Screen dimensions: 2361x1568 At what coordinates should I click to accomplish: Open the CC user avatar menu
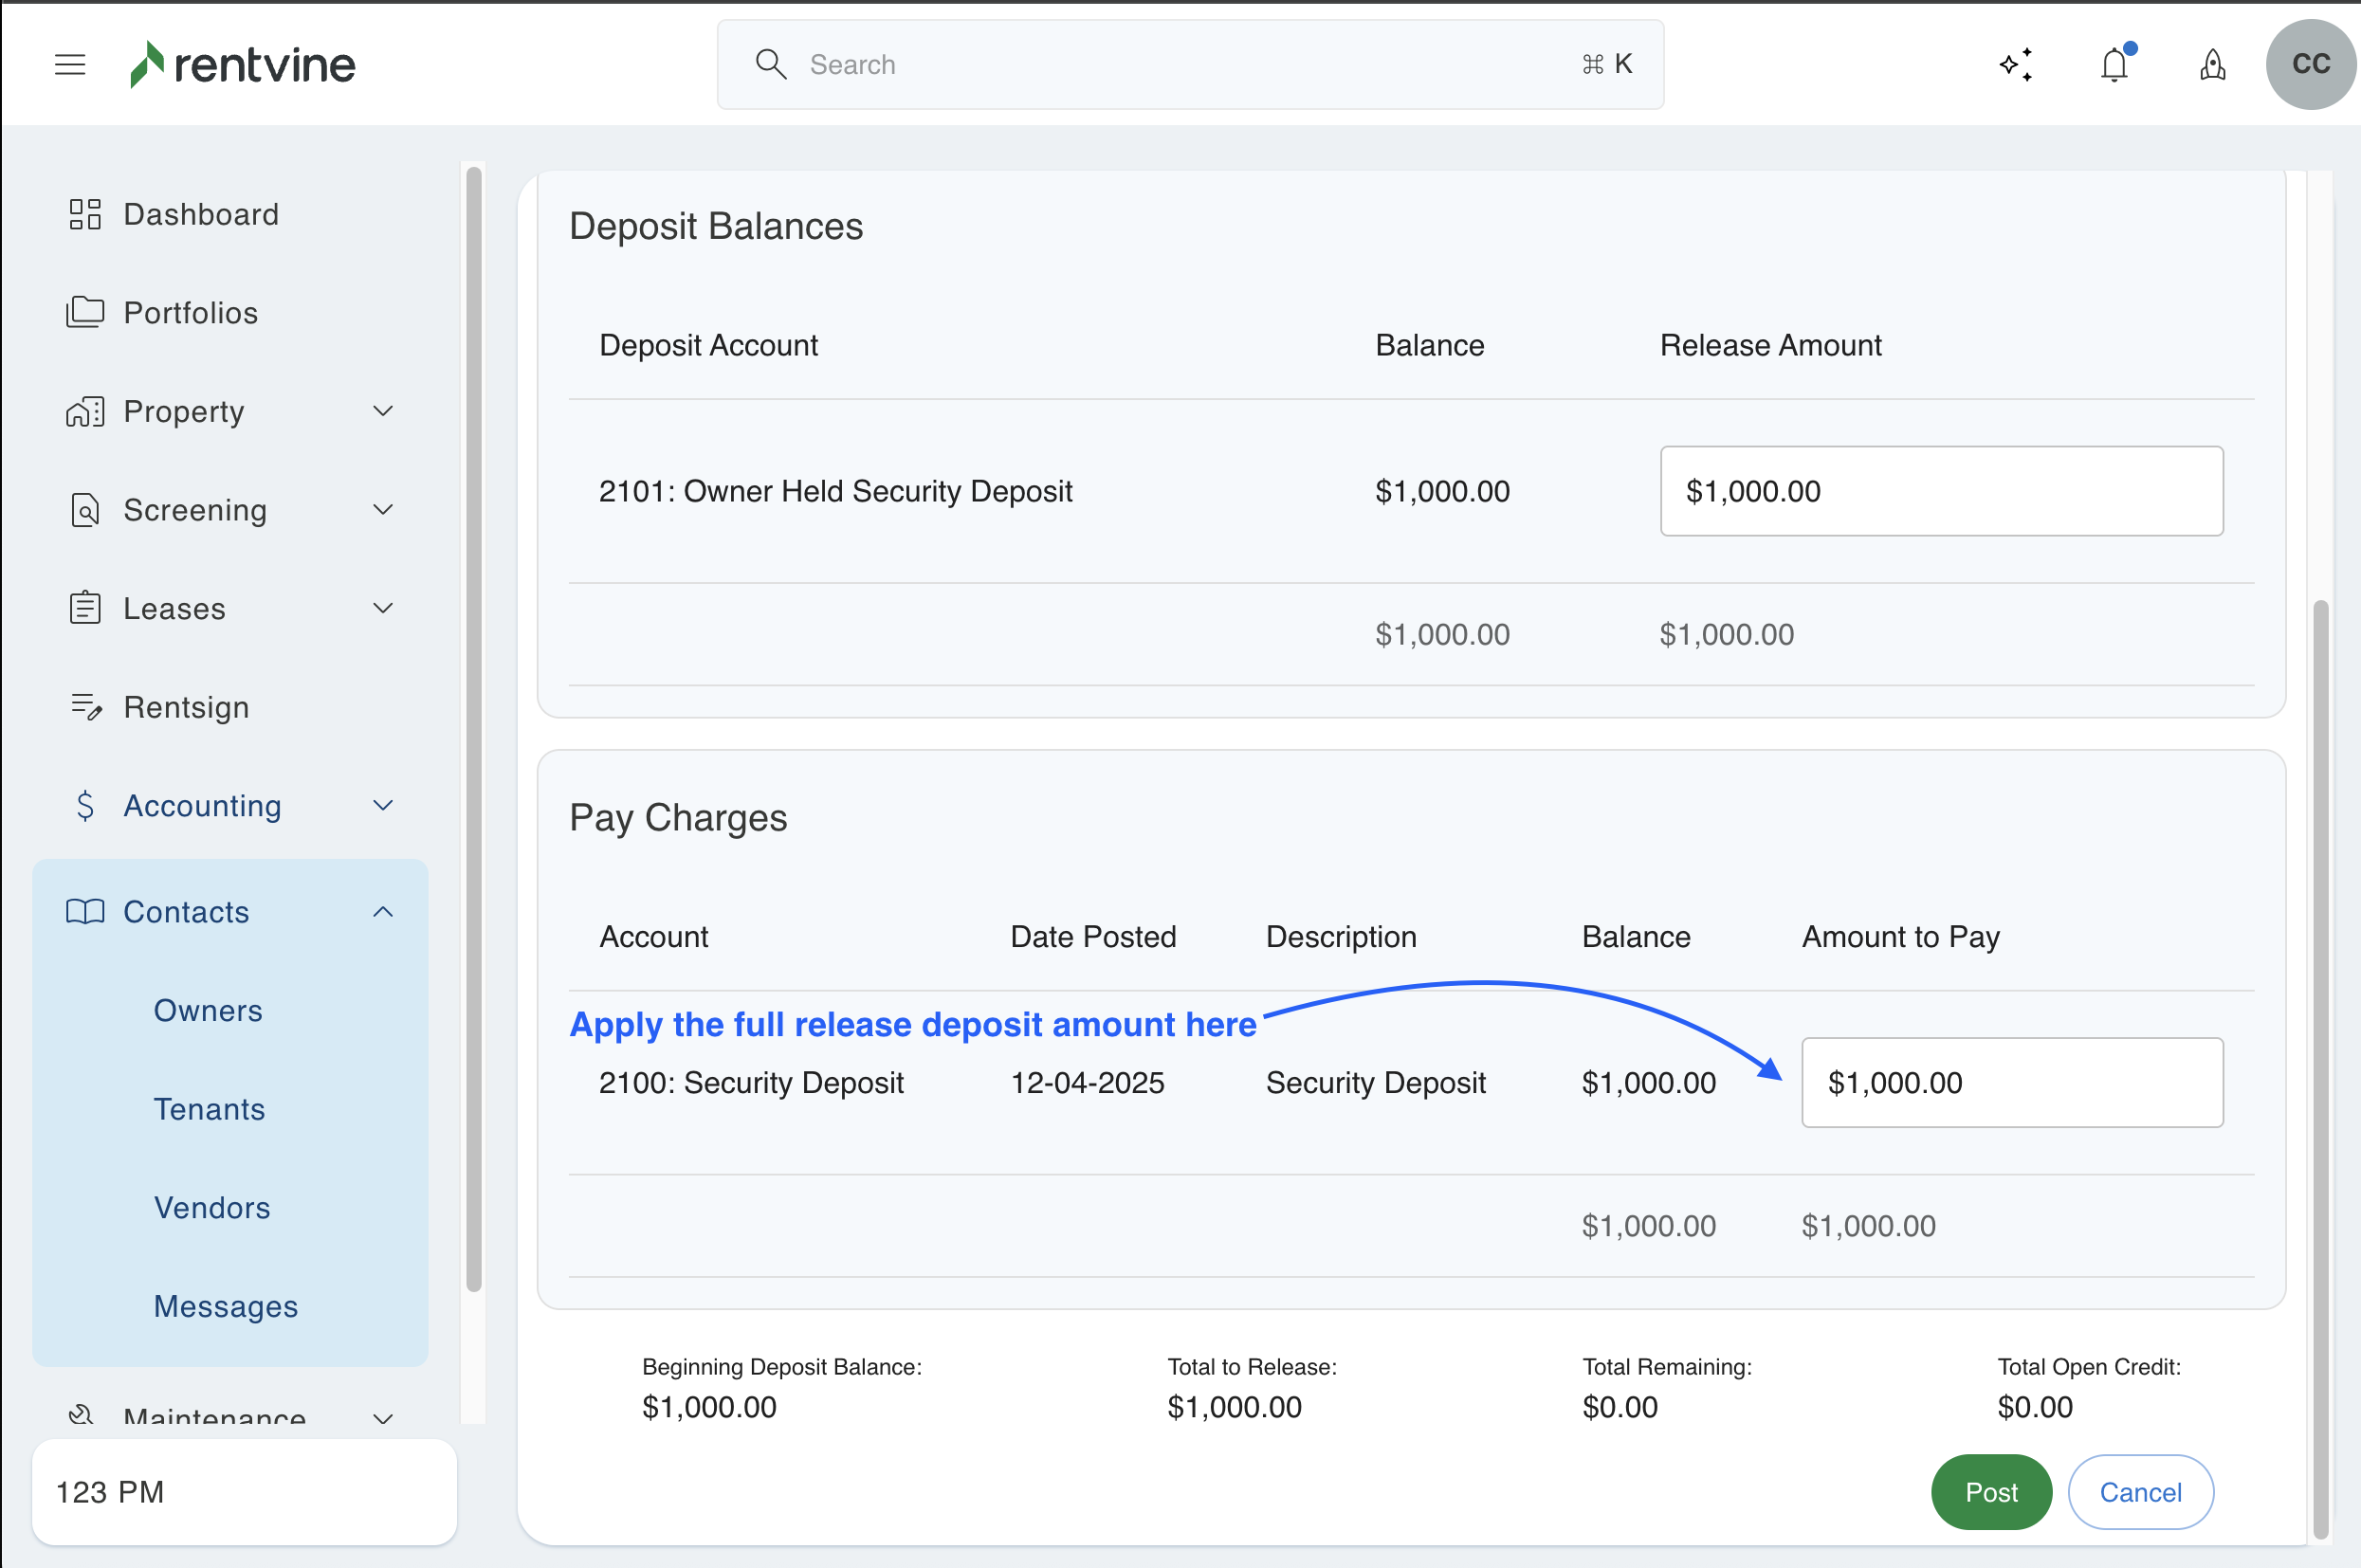(2310, 65)
